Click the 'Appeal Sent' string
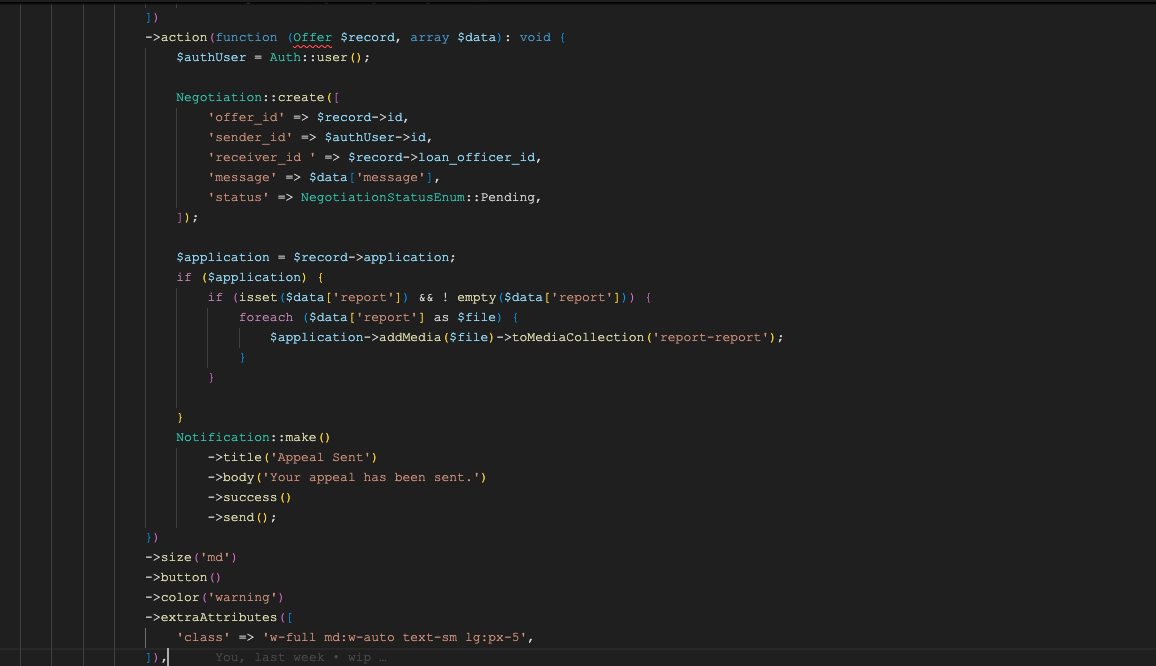1156x666 pixels. coord(320,457)
